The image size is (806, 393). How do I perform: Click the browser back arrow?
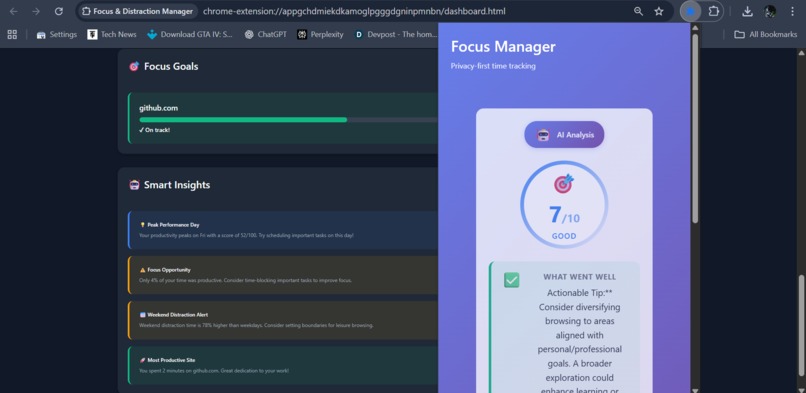[13, 11]
